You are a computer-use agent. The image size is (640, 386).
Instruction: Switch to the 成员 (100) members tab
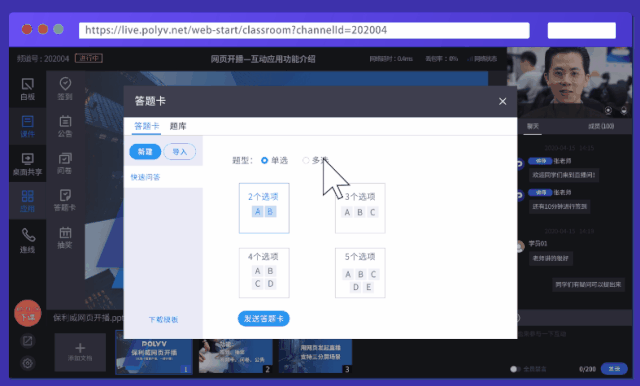(x=601, y=126)
